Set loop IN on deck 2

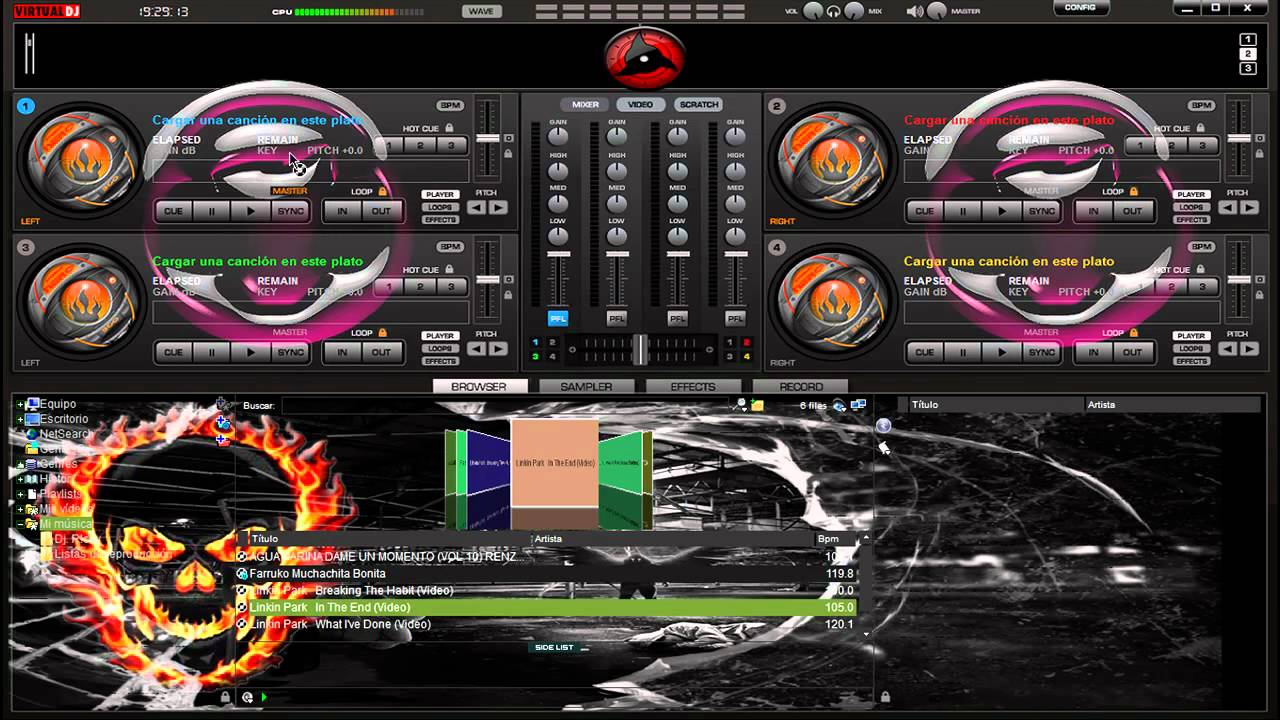click(x=1093, y=211)
